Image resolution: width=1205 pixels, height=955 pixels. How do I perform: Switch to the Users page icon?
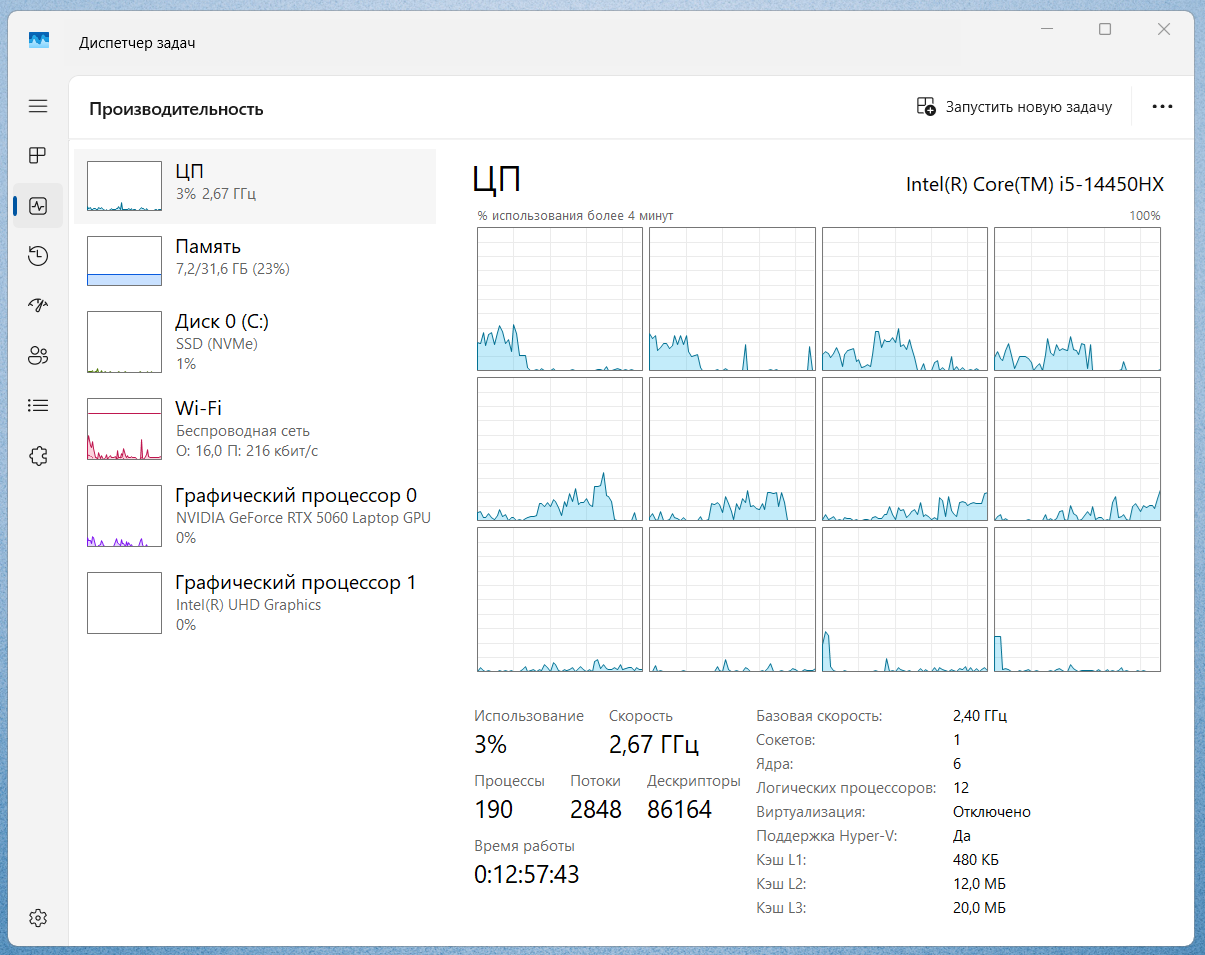tap(38, 355)
